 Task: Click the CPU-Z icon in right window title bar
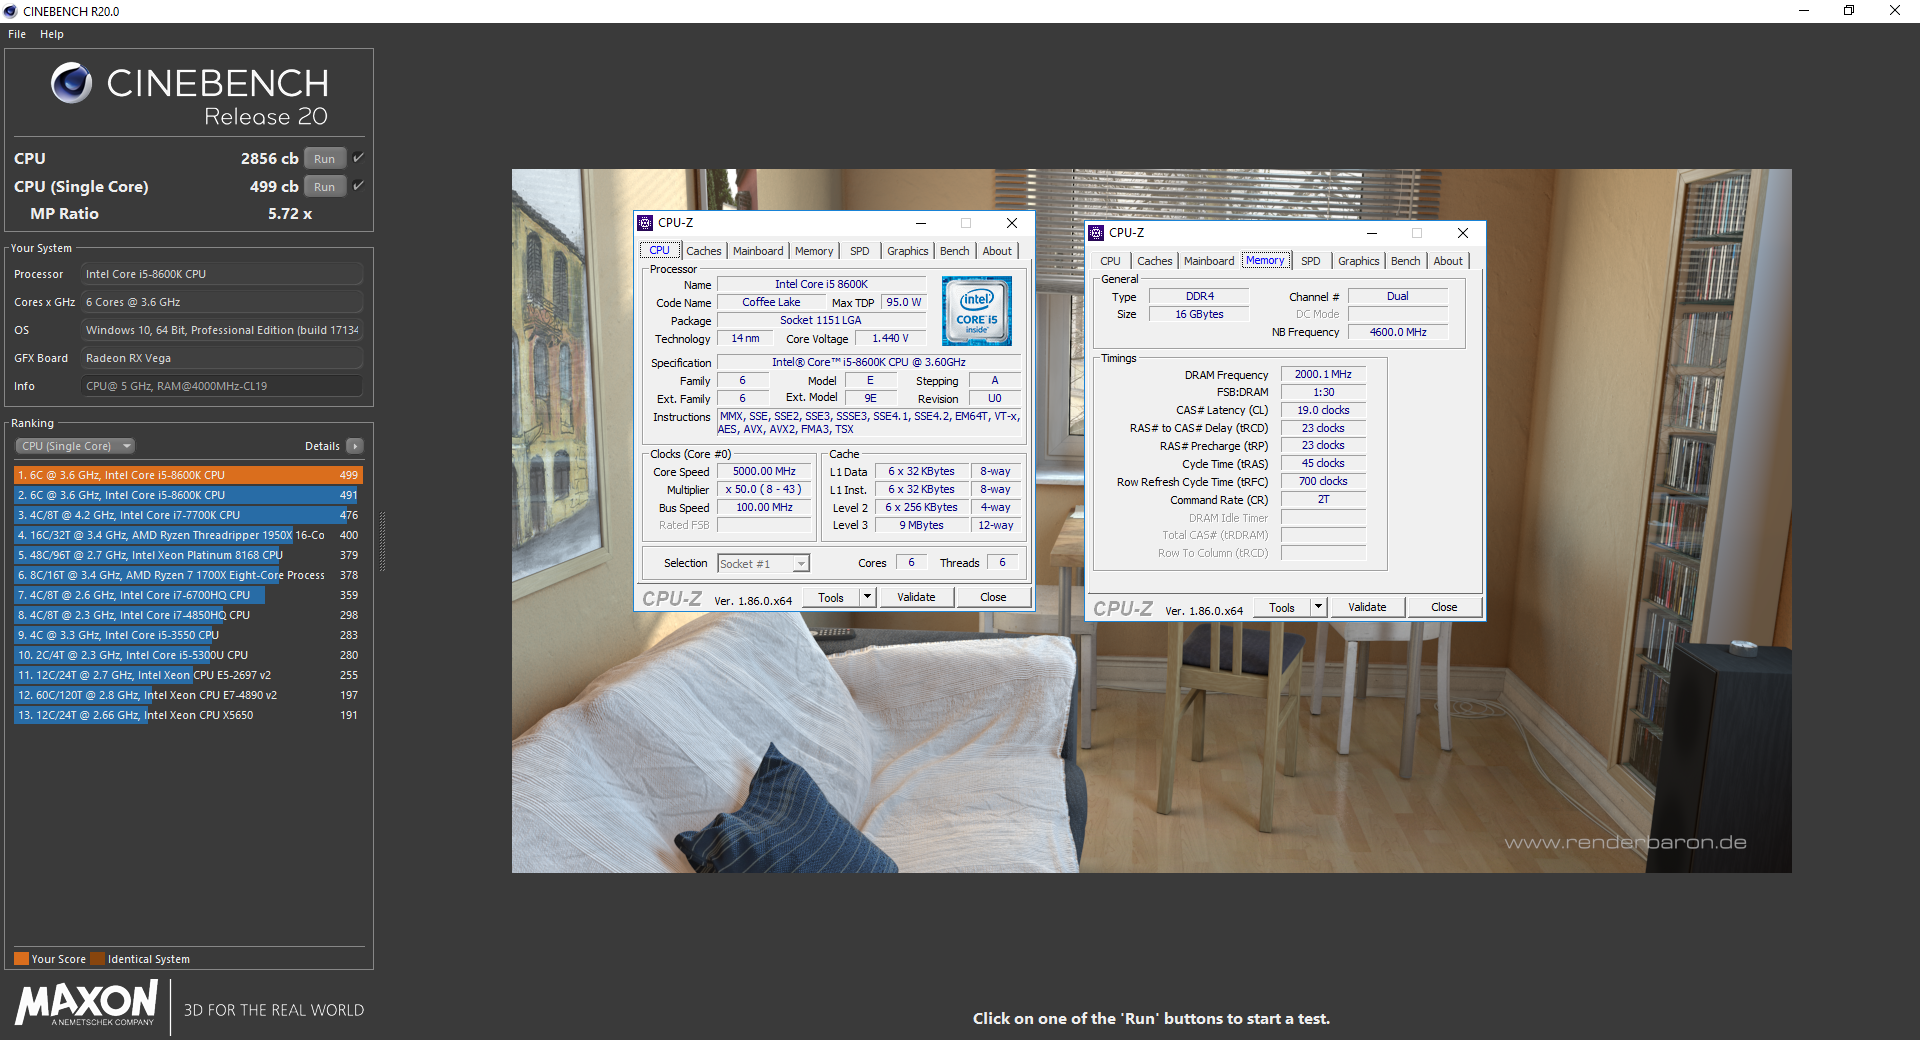[x=1096, y=233]
